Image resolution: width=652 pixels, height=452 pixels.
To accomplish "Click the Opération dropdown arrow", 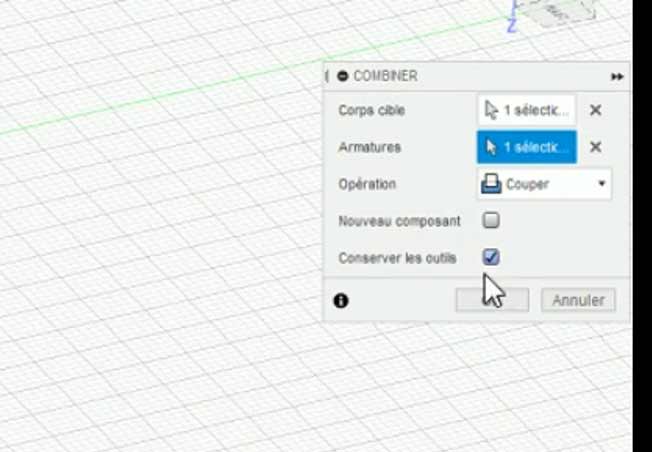I will click(601, 184).
